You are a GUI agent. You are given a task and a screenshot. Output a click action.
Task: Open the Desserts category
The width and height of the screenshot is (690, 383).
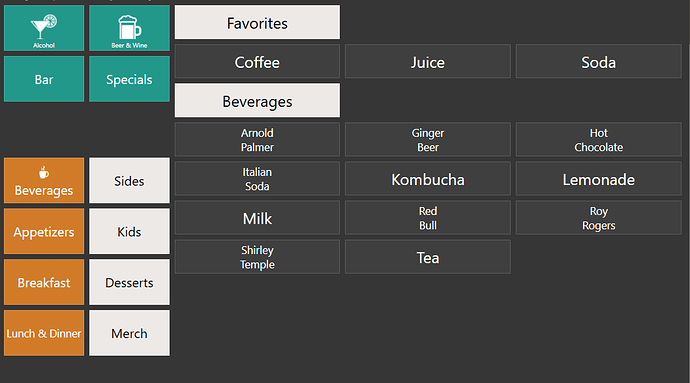point(129,282)
